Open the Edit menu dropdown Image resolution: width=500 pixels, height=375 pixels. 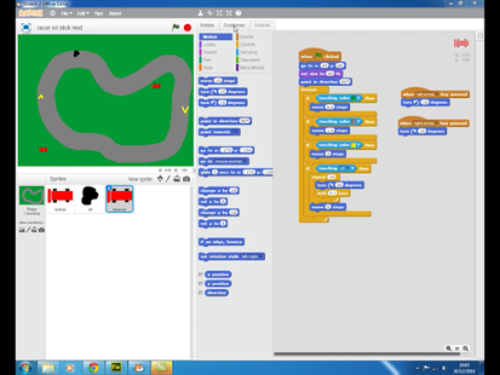(83, 13)
